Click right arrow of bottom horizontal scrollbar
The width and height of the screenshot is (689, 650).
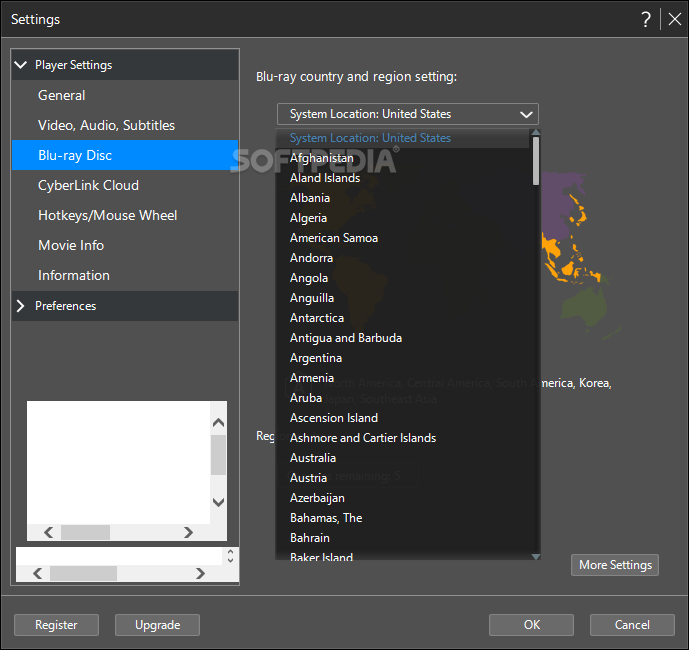200,573
